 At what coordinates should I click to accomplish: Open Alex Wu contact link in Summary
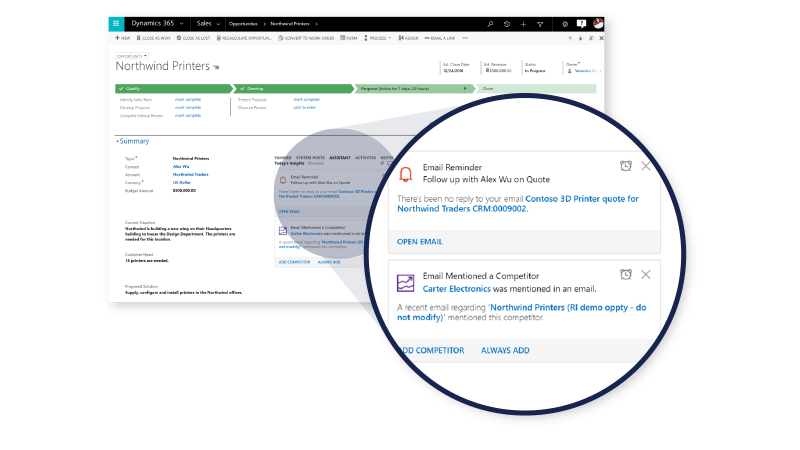click(x=181, y=167)
